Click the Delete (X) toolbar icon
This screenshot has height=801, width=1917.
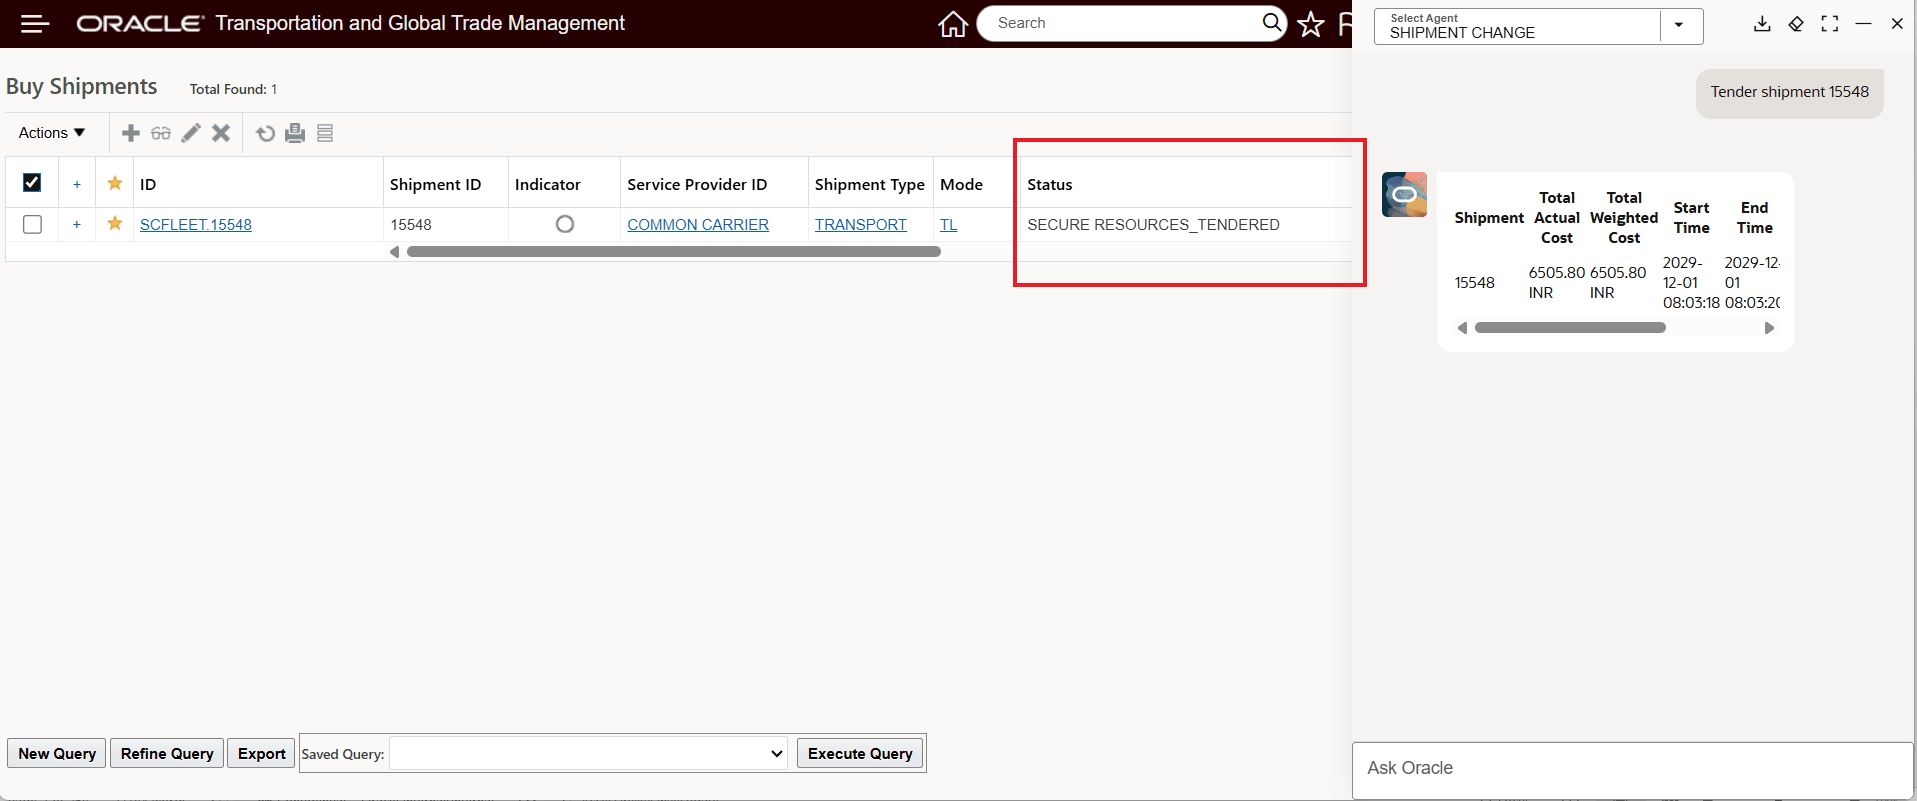tap(221, 133)
